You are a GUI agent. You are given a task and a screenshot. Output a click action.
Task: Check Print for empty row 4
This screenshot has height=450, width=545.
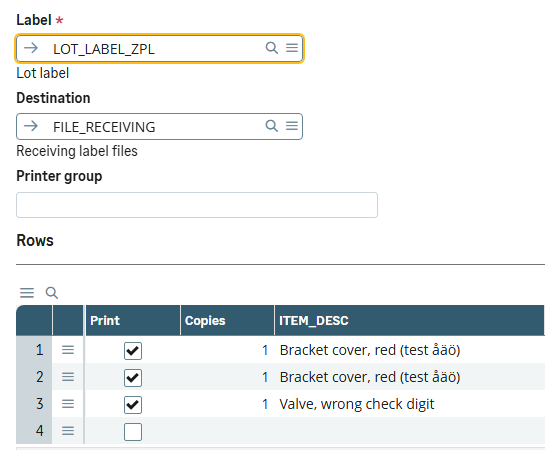pyautogui.click(x=133, y=432)
